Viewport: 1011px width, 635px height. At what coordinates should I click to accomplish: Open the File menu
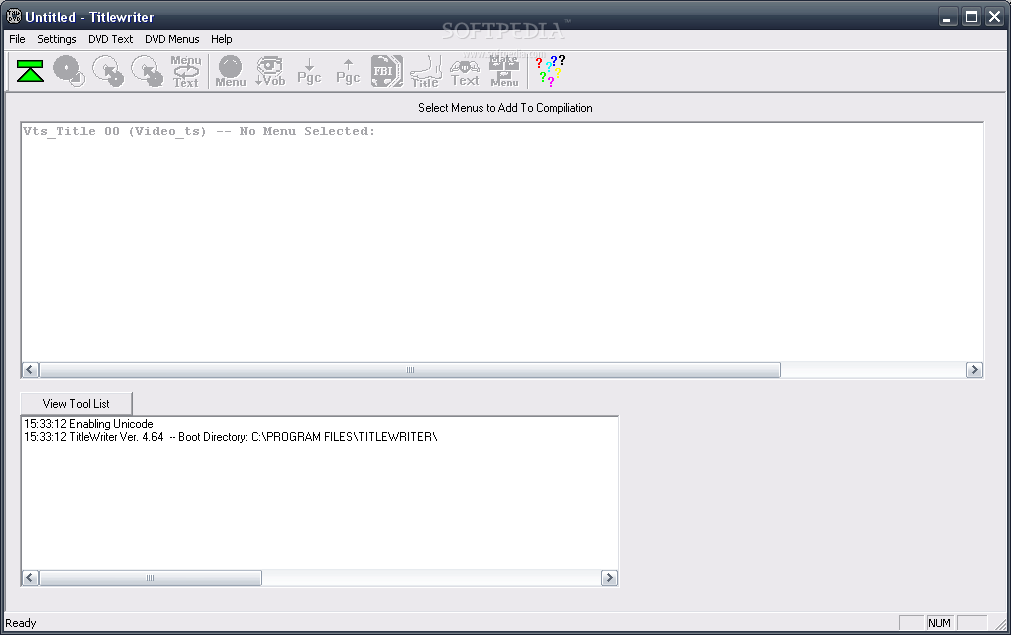[17, 39]
